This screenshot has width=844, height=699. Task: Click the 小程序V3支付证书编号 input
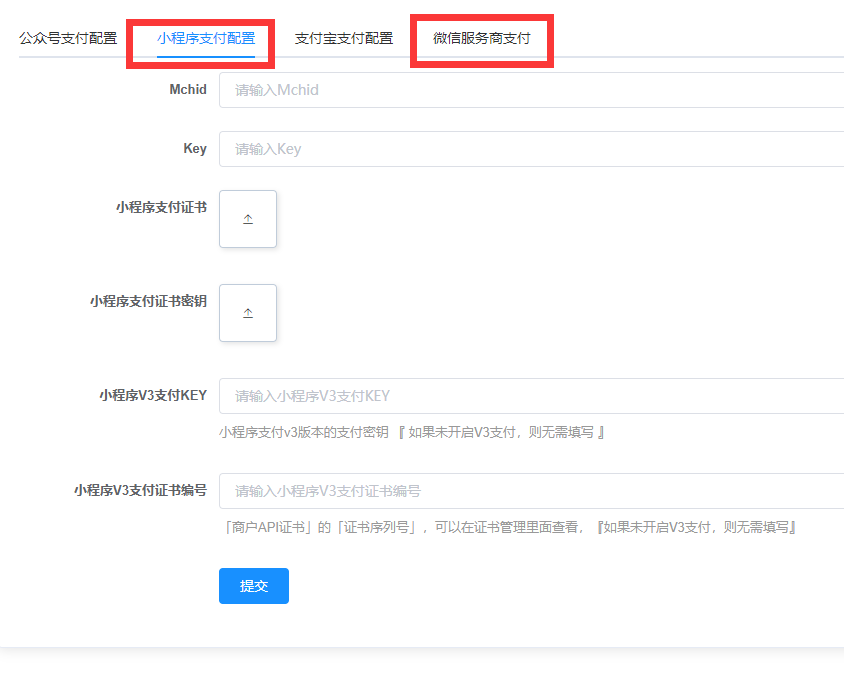click(531, 491)
